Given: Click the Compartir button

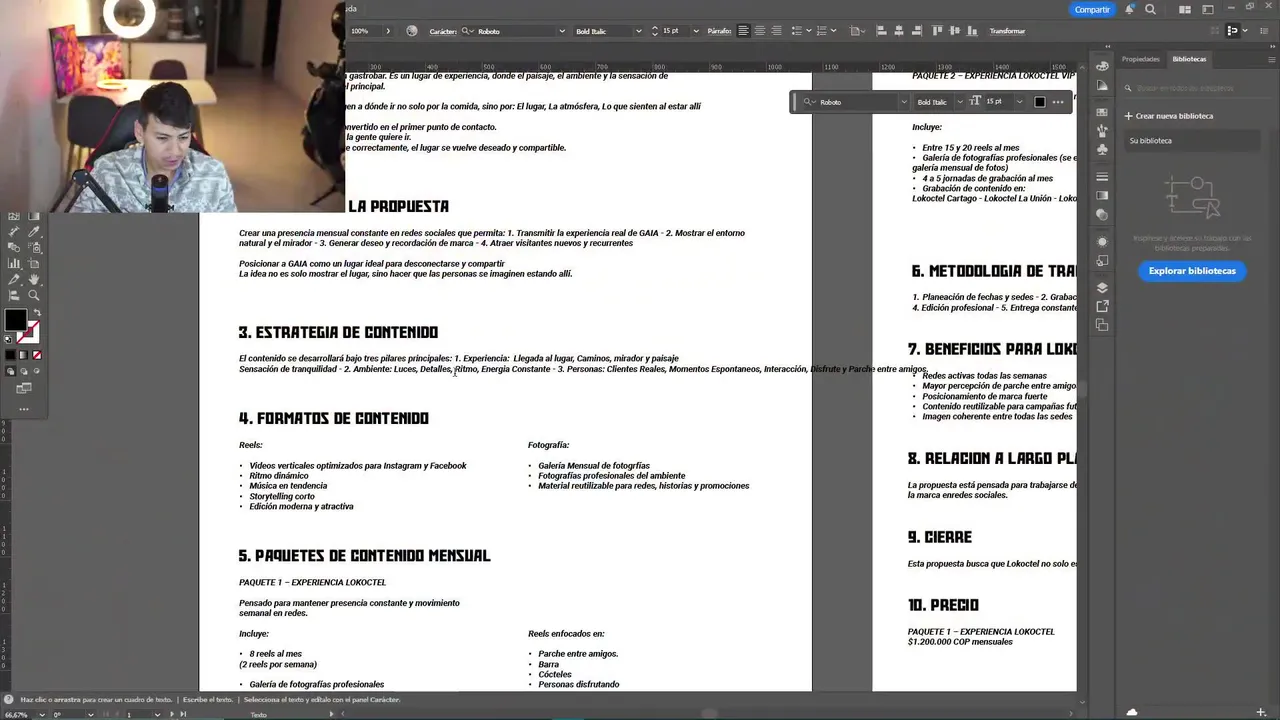Looking at the screenshot, I should click(1092, 9).
